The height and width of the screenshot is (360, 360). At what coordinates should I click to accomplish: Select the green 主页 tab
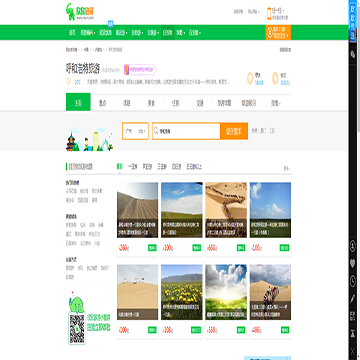[78, 102]
